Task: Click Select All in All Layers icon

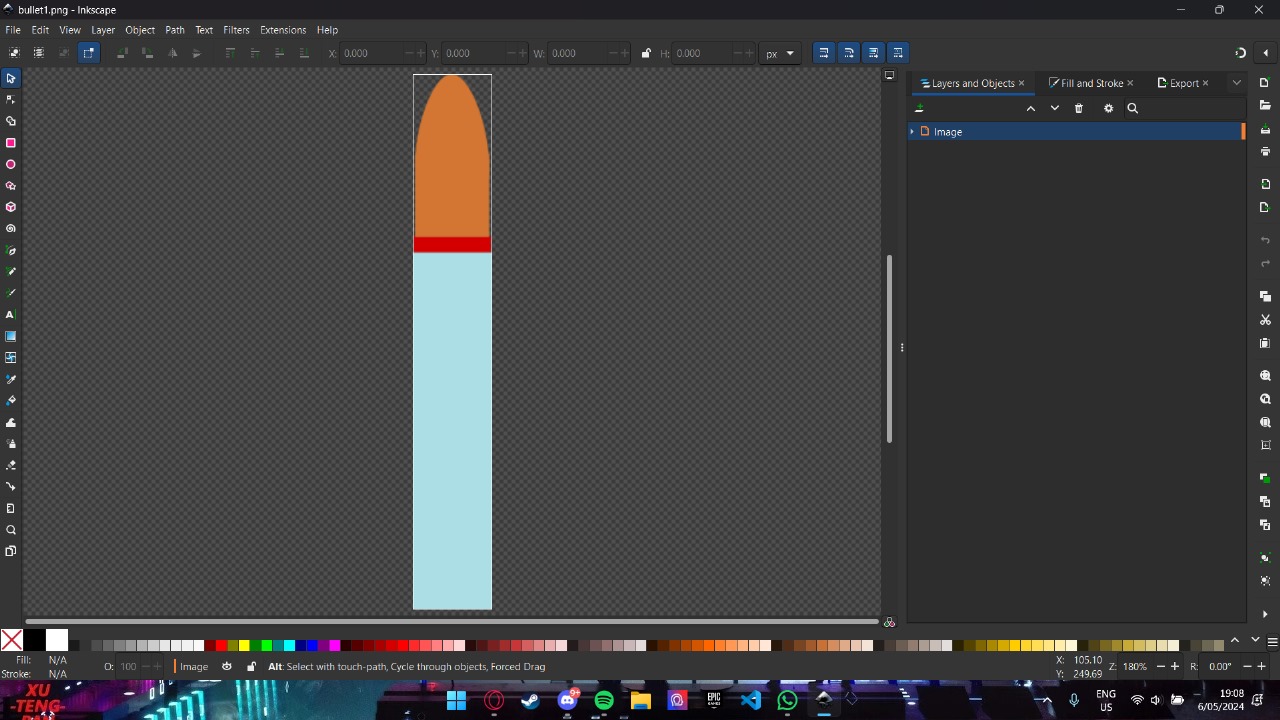Action: click(x=39, y=53)
